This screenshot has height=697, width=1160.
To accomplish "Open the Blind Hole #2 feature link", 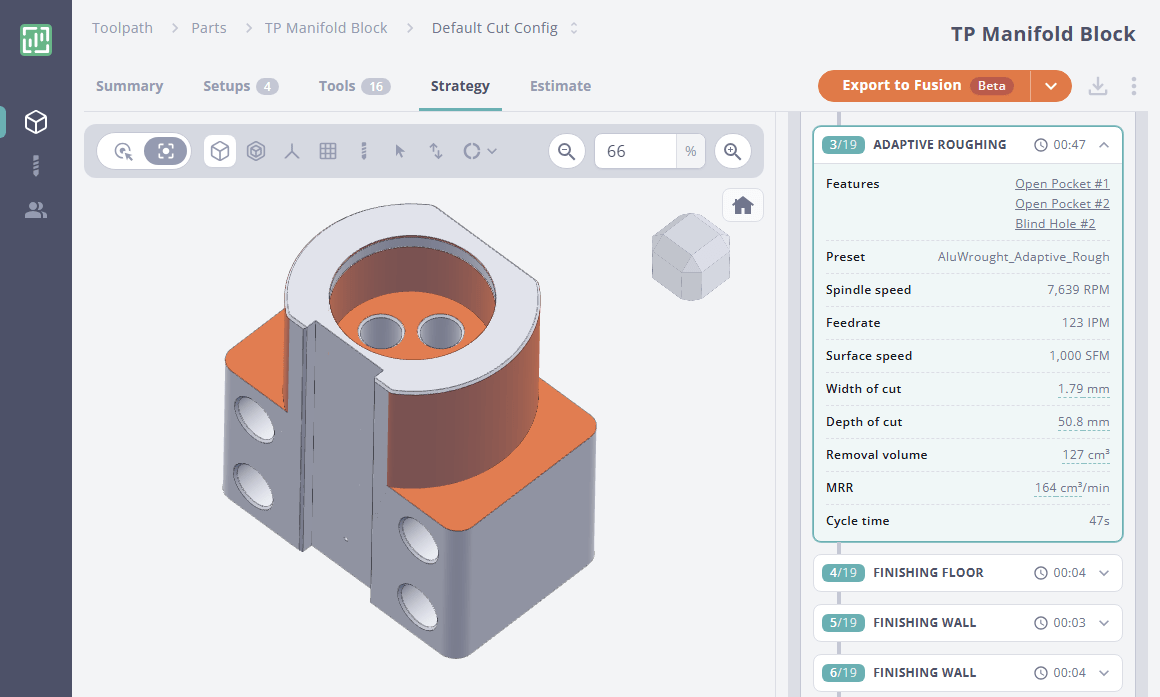I will (1055, 223).
